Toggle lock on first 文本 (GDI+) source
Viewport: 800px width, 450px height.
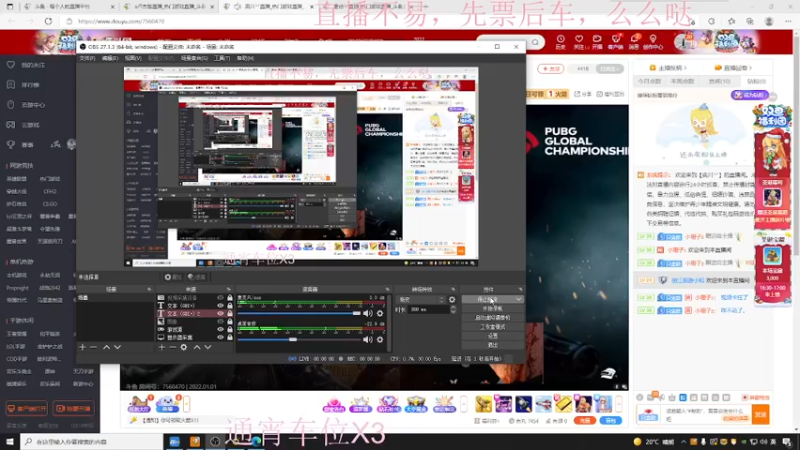230,306
